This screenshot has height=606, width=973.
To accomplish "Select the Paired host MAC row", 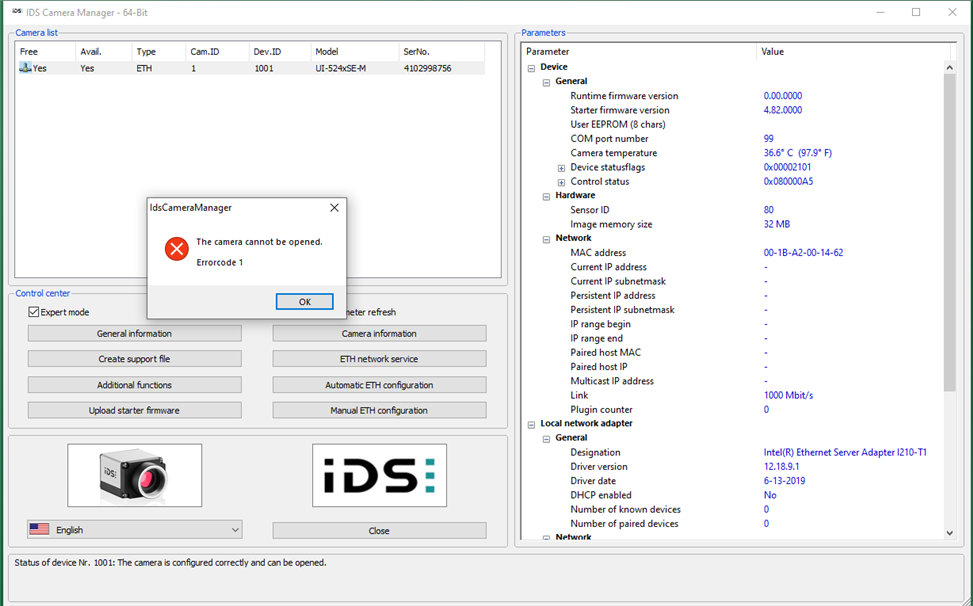I will [734, 352].
